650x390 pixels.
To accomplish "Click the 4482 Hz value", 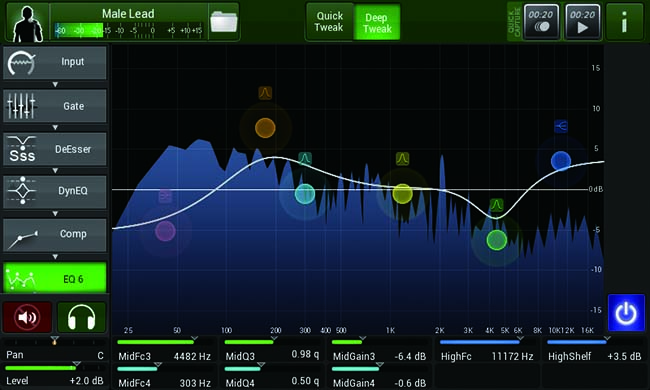I will pos(192,356).
